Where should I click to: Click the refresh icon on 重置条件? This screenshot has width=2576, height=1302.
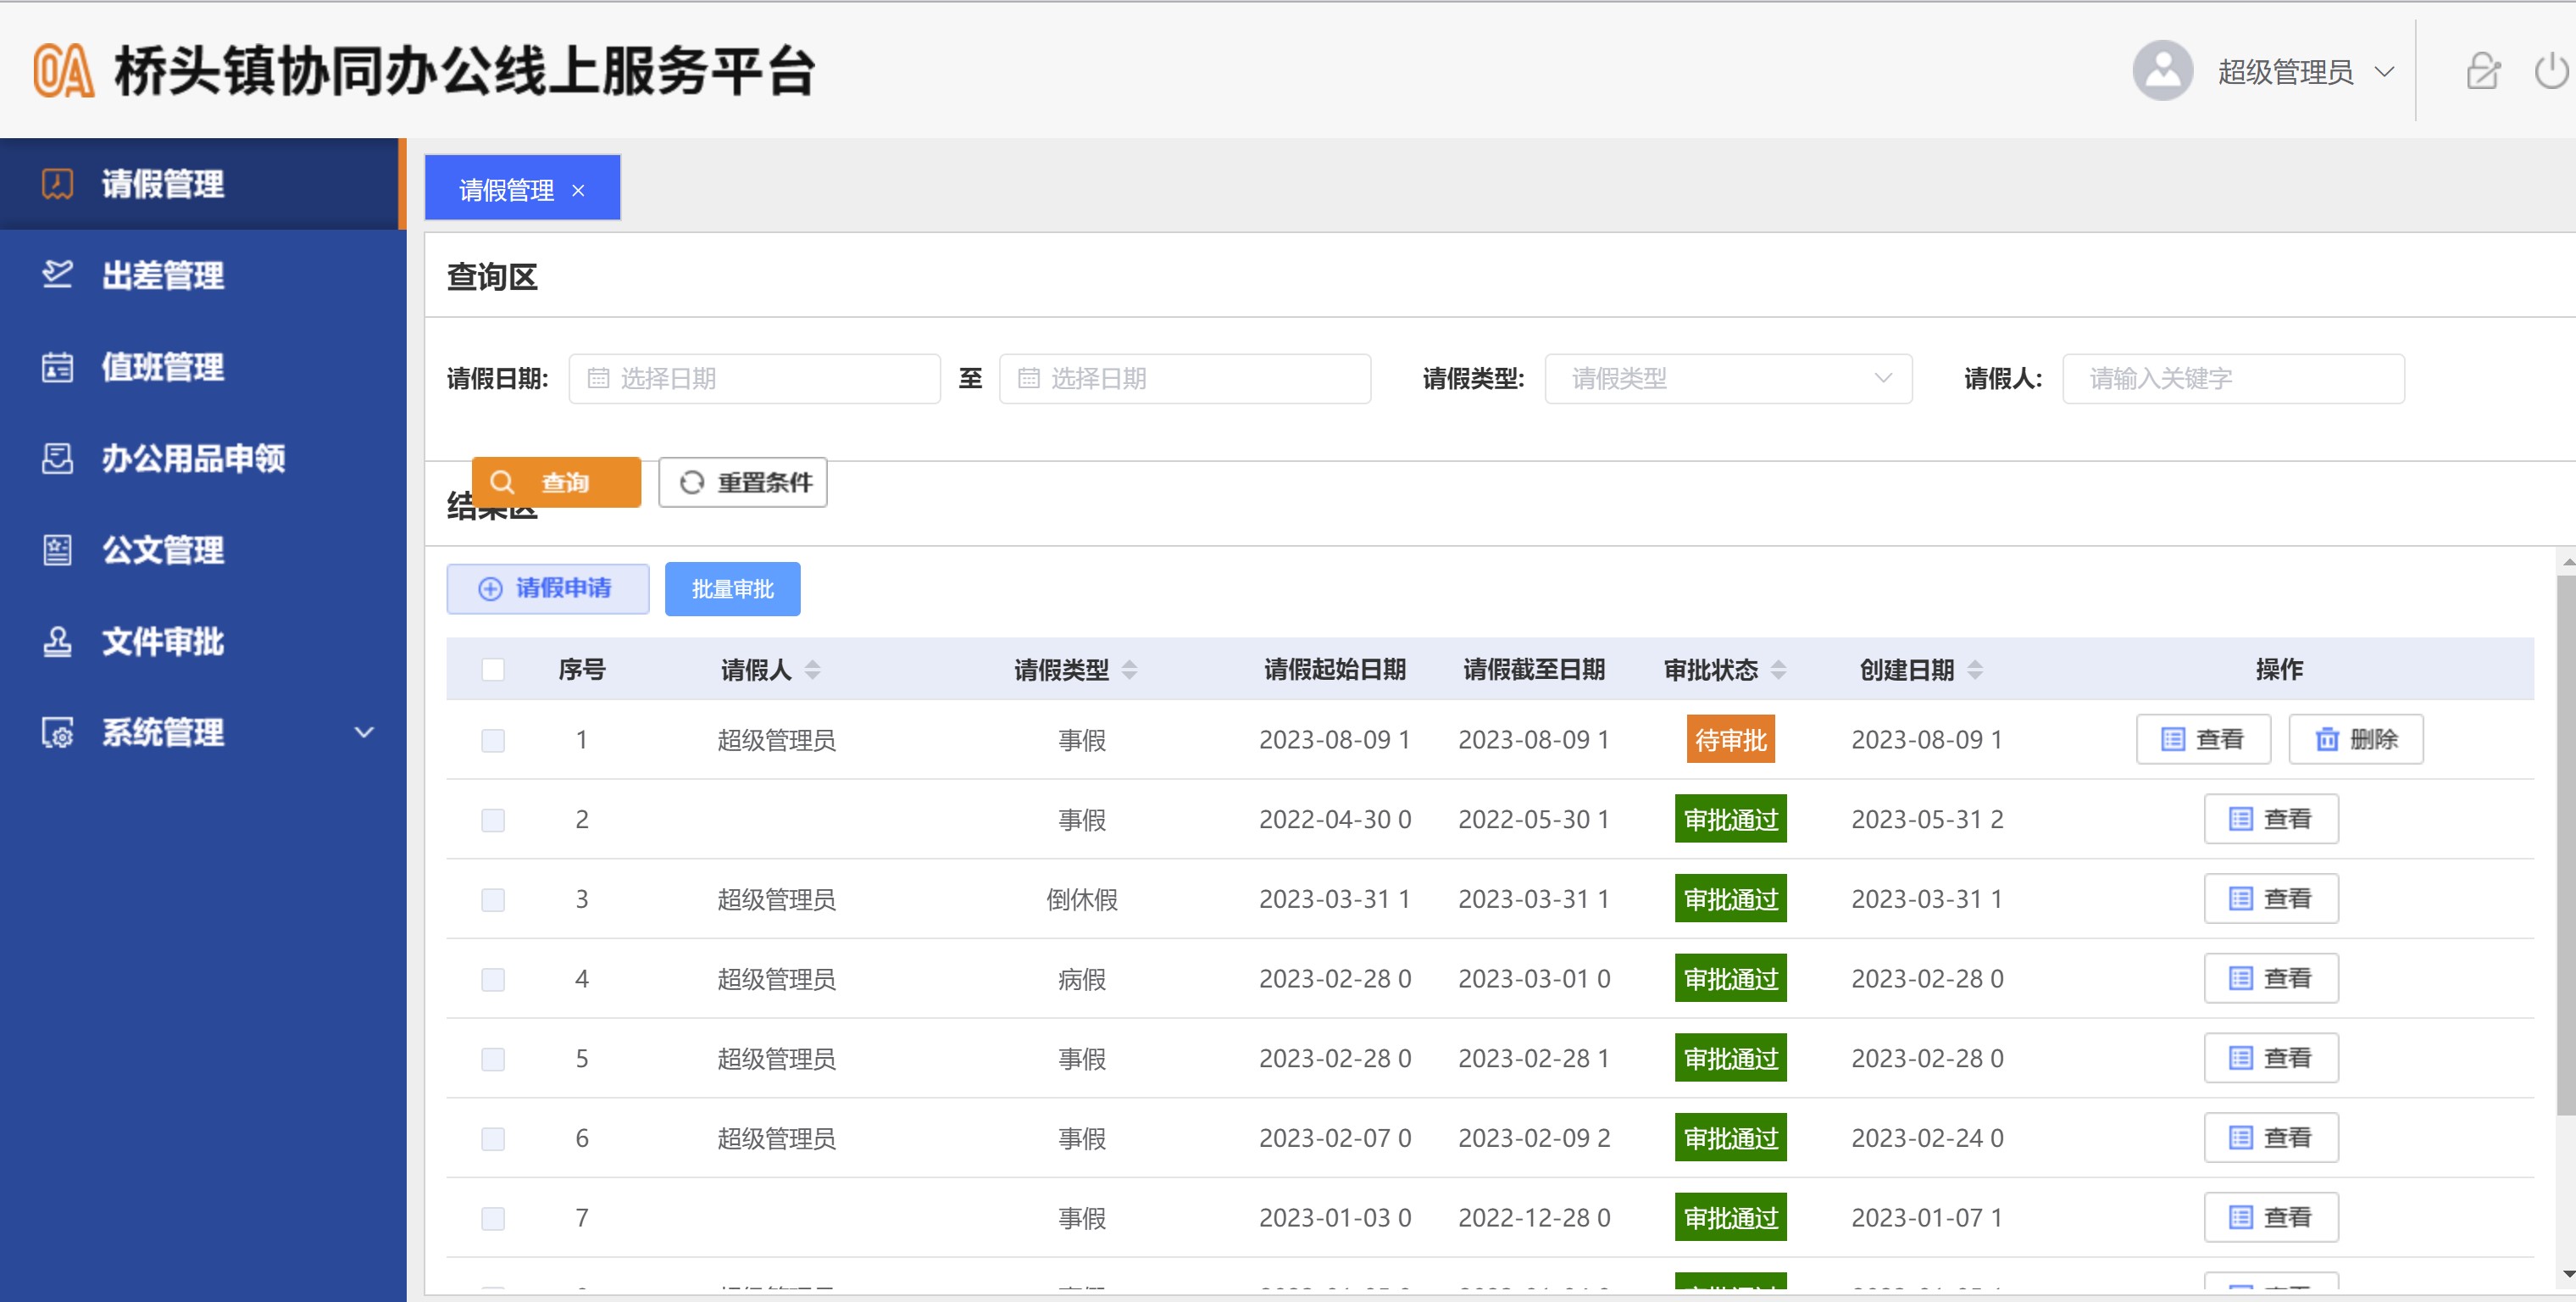tap(691, 482)
